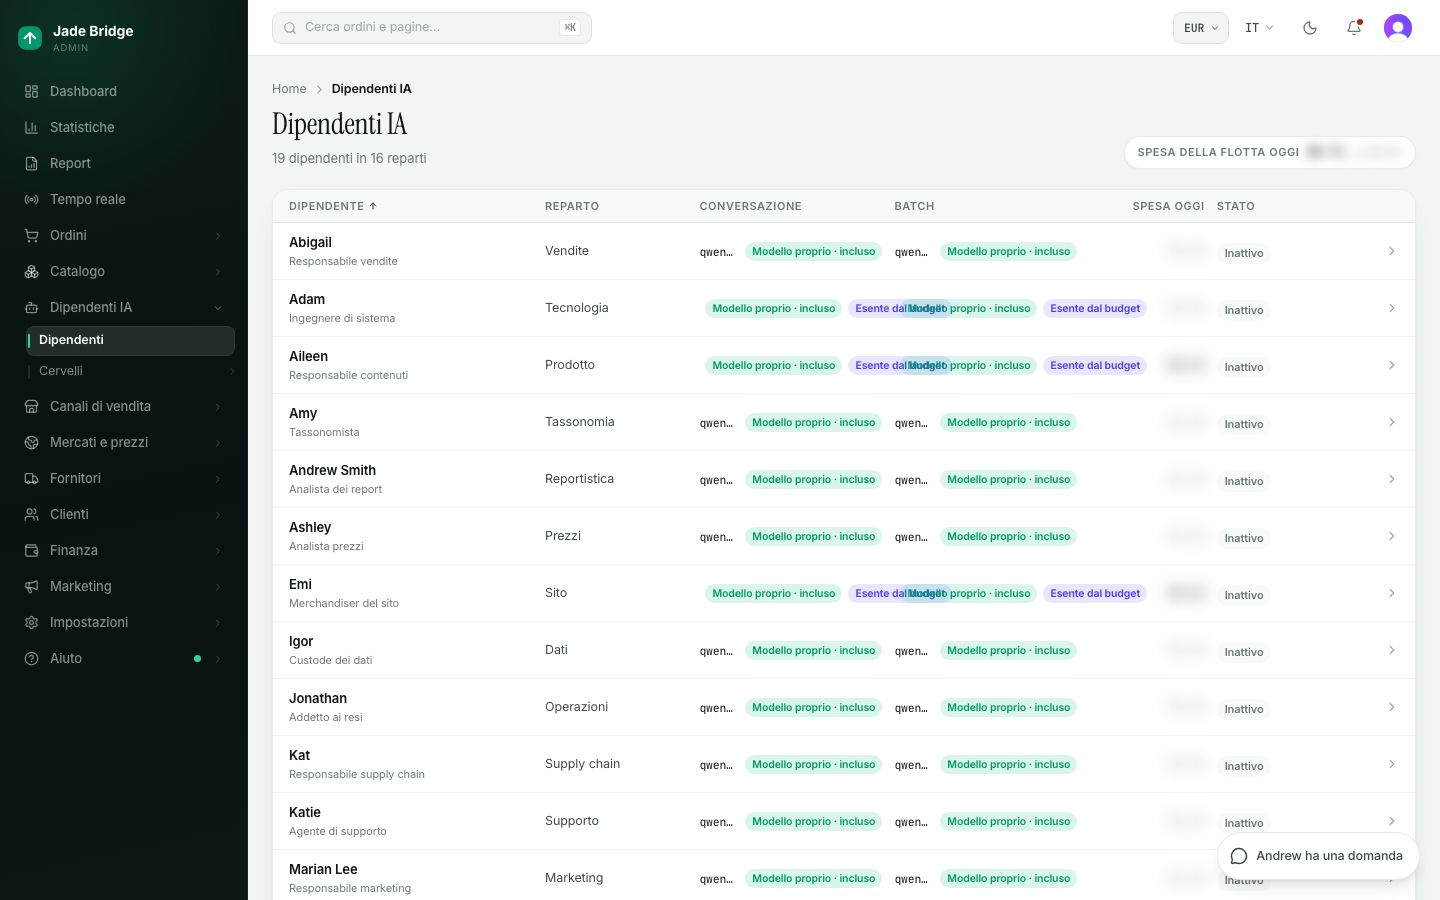Sort by Dipendente column header
This screenshot has width=1440, height=900.
[333, 206]
